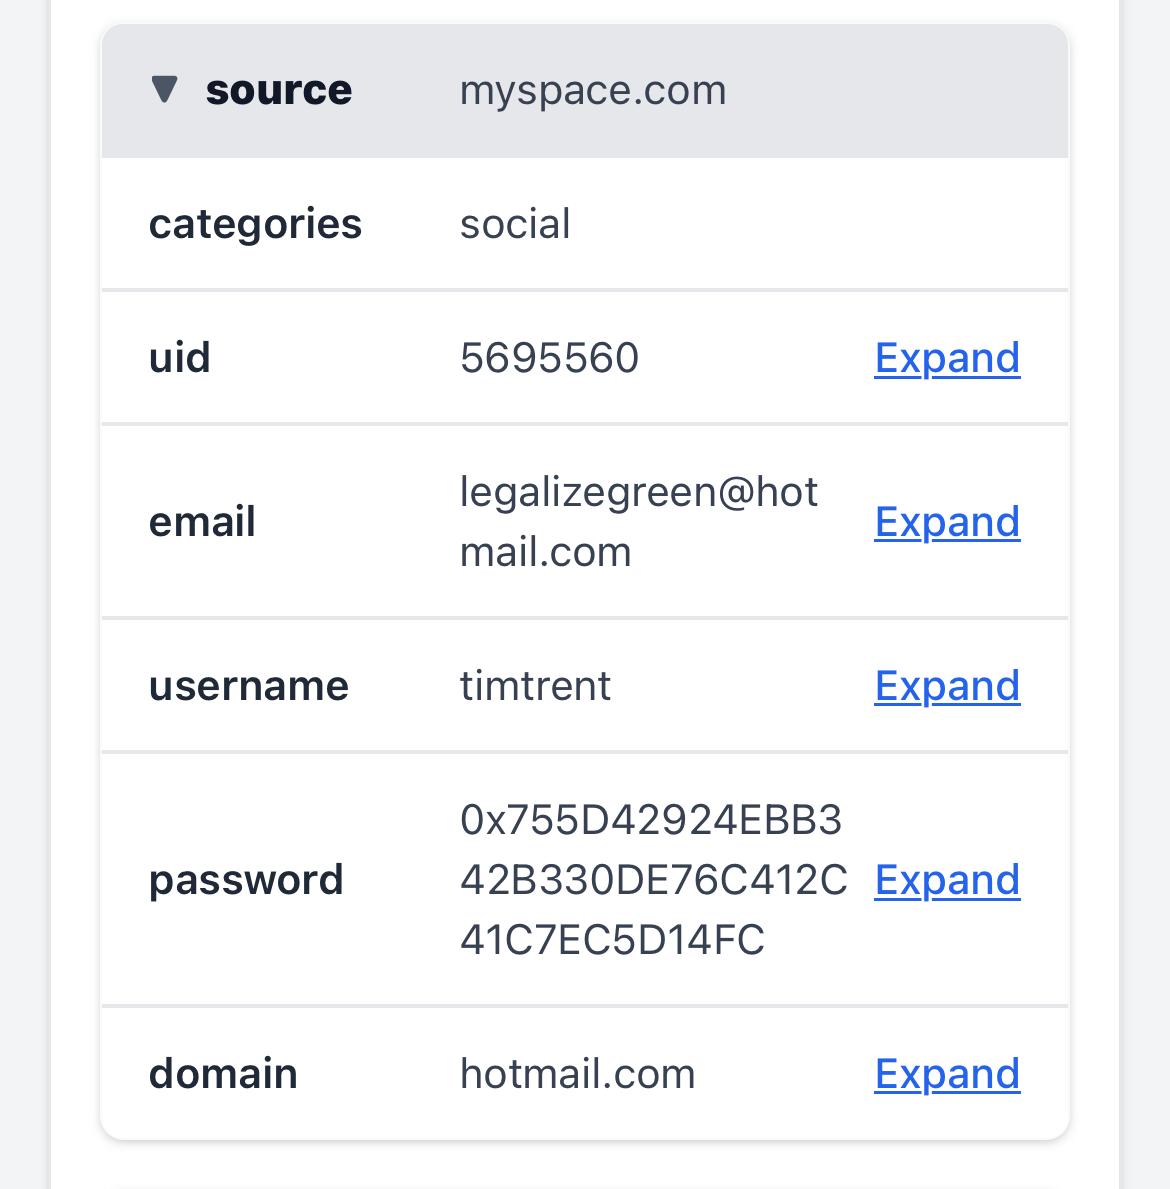Collapse the source disclosure triangle
Viewport: 1170px width, 1189px height.
coord(164,90)
